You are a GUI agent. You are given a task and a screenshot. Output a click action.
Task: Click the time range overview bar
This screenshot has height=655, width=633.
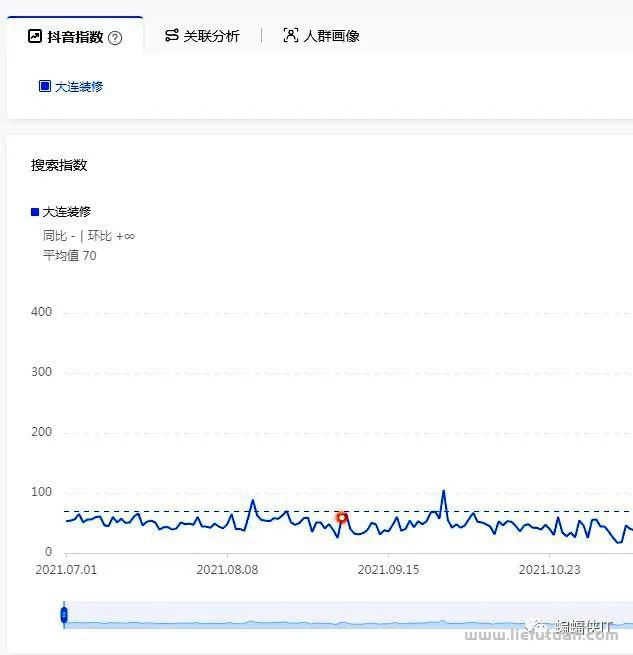pos(348,615)
